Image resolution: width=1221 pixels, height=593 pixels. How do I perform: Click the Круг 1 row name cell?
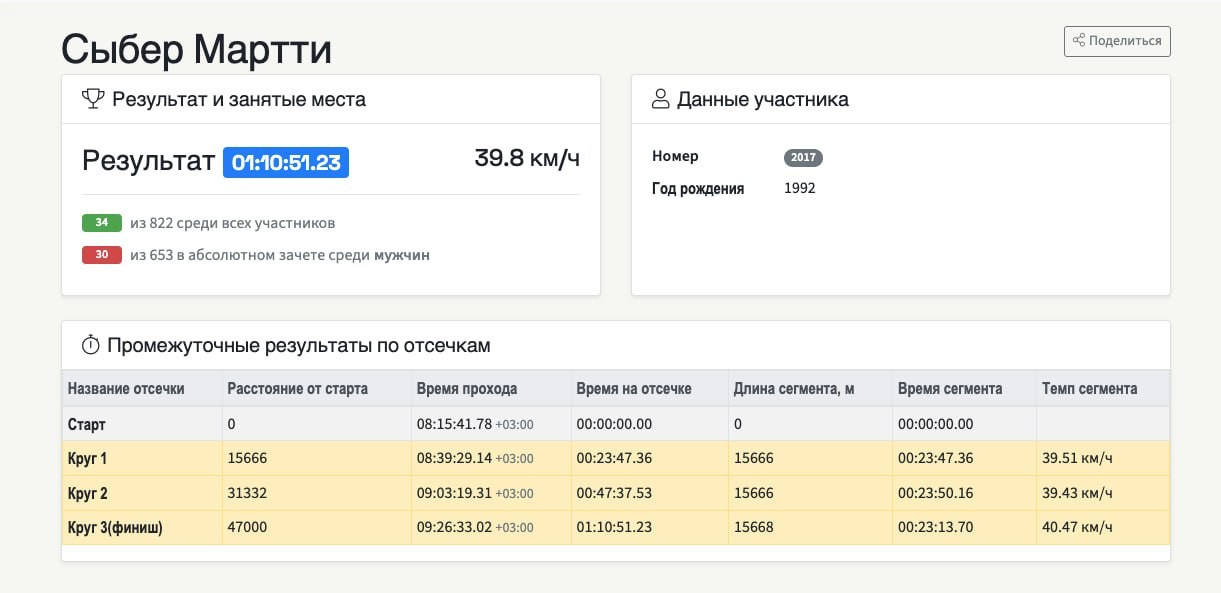[142, 459]
